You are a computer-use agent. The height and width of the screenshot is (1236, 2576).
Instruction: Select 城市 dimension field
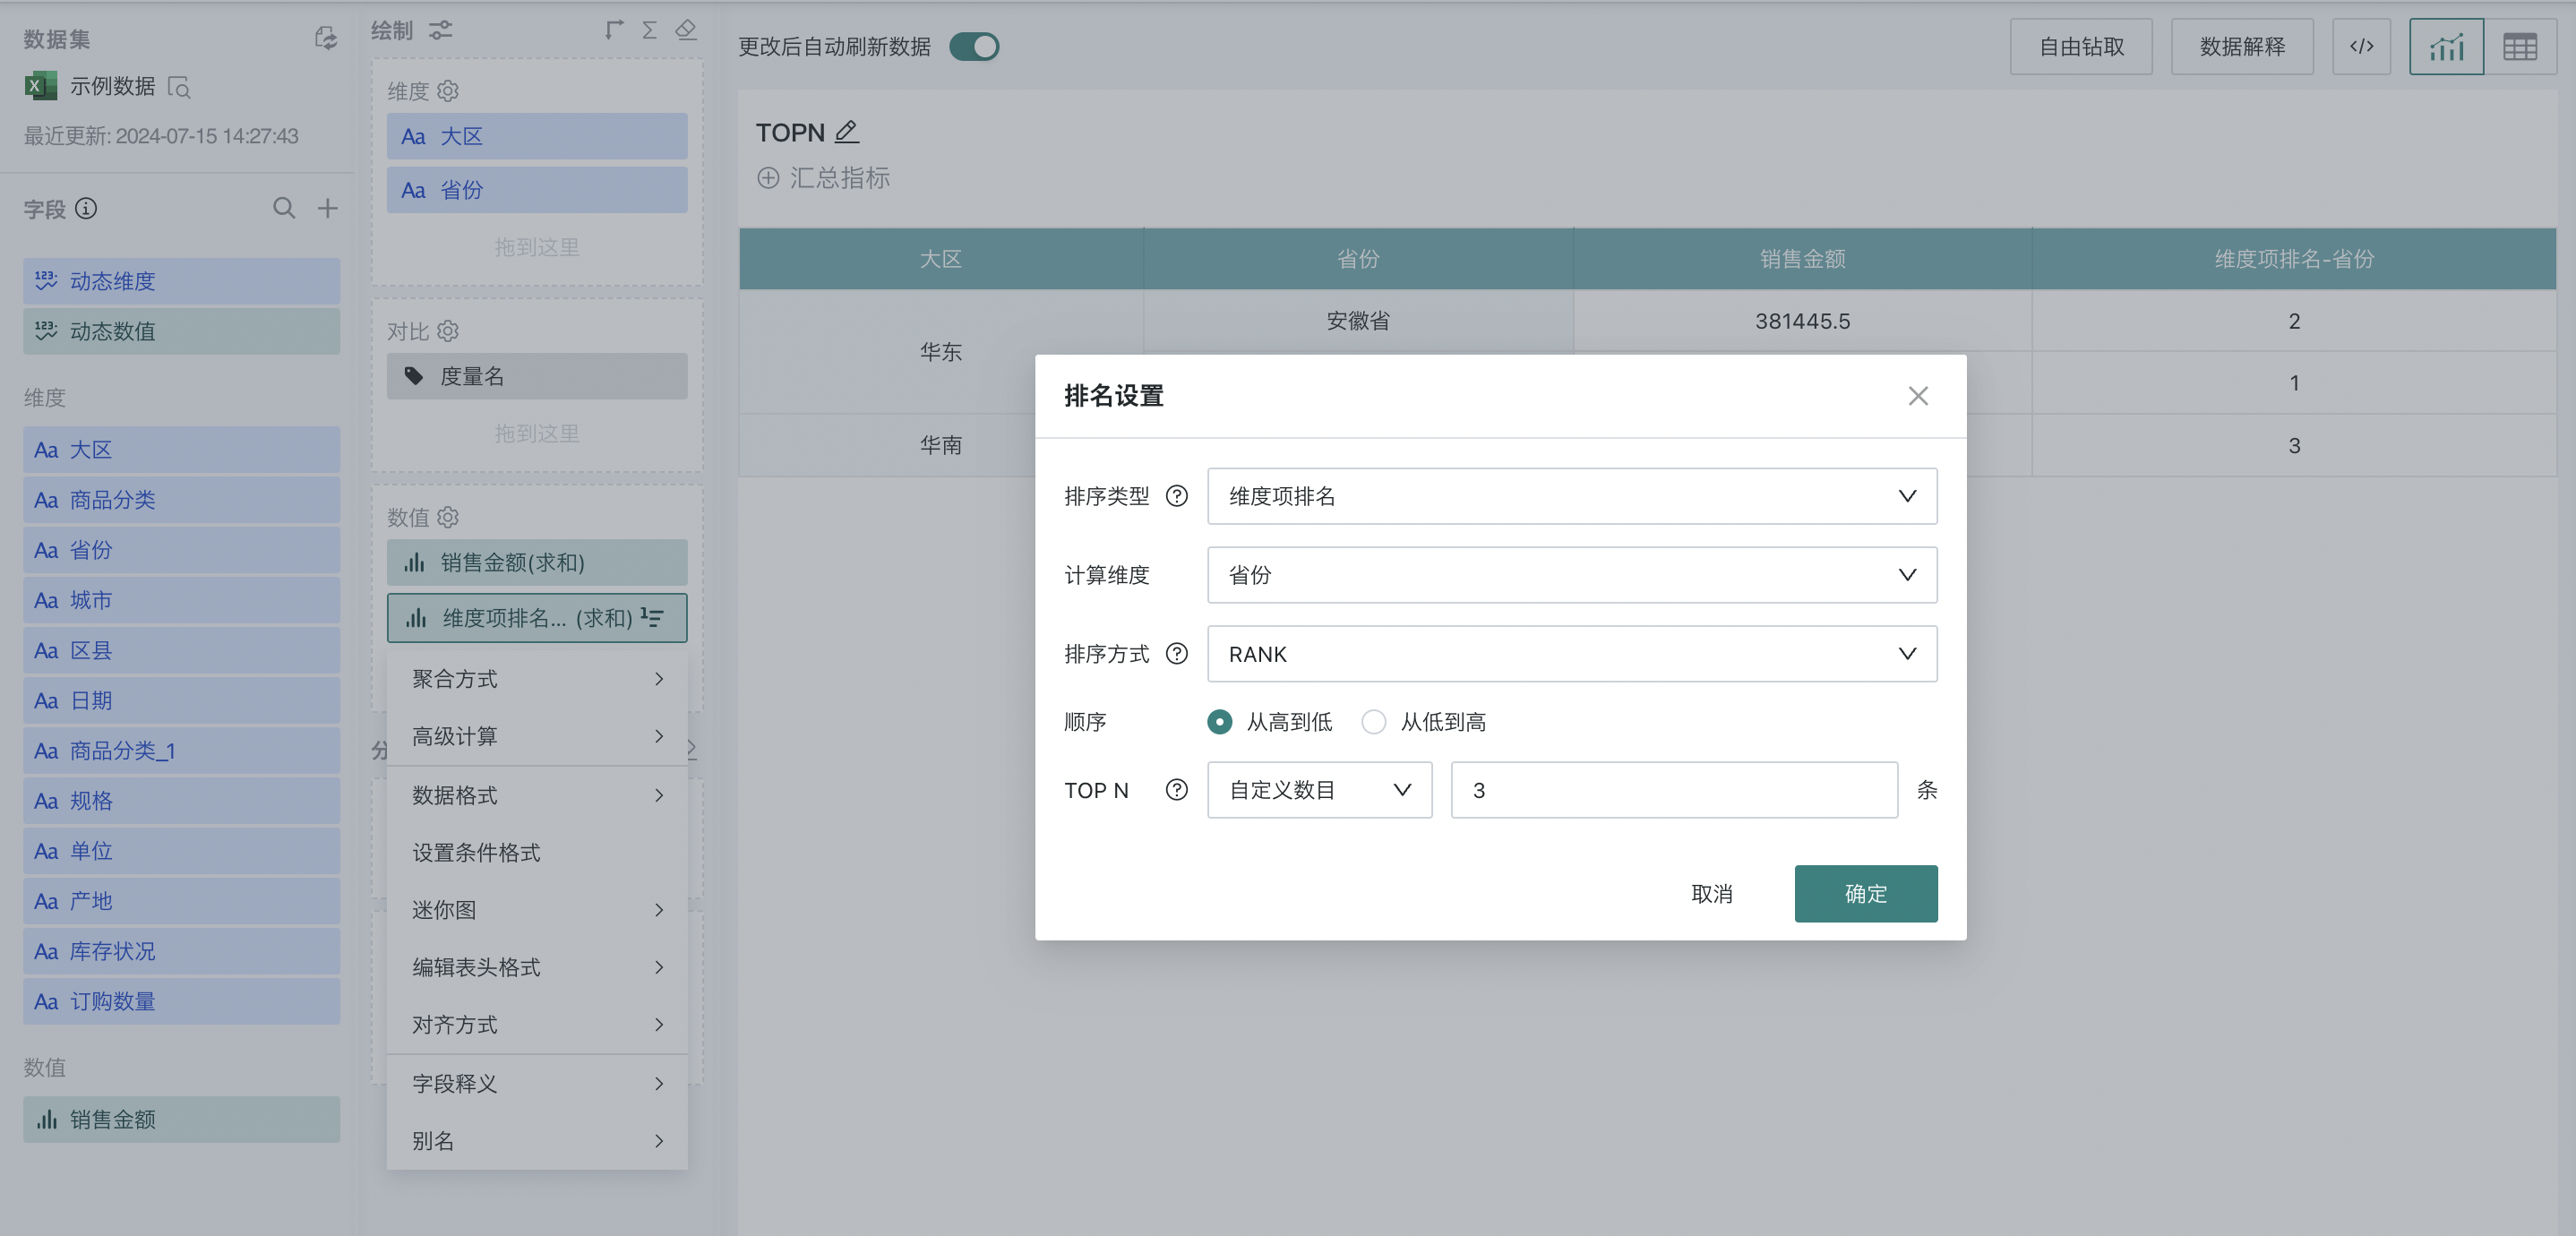pos(181,600)
